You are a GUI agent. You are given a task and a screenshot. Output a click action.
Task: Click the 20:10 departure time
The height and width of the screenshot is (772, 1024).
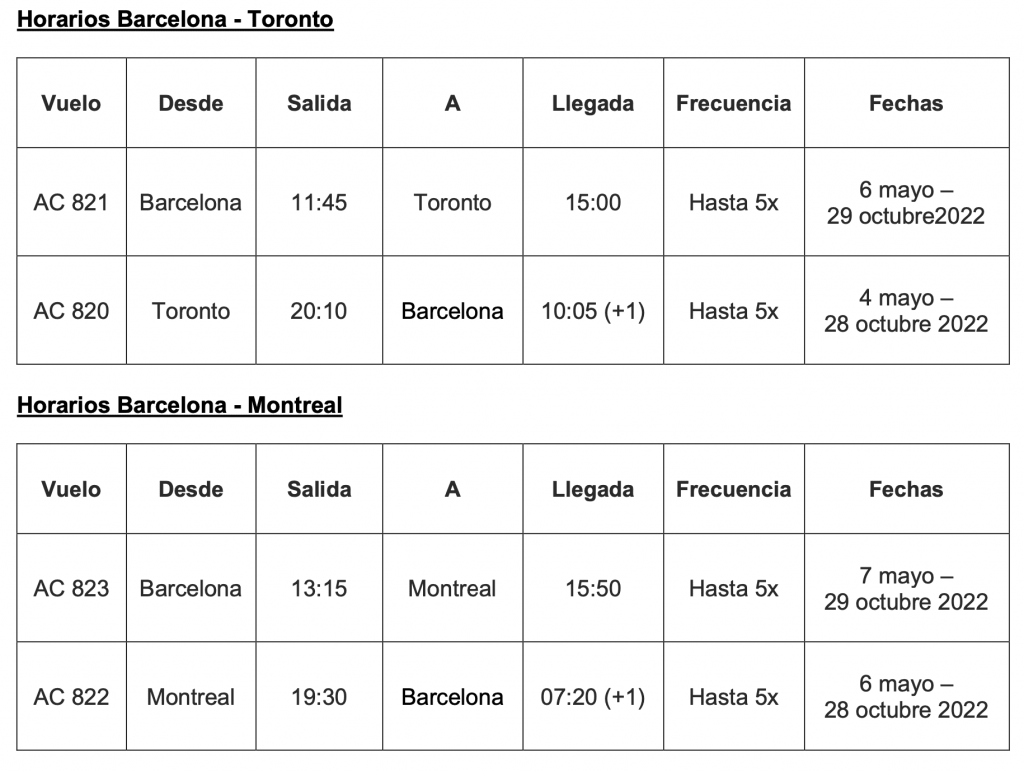[x=319, y=311]
